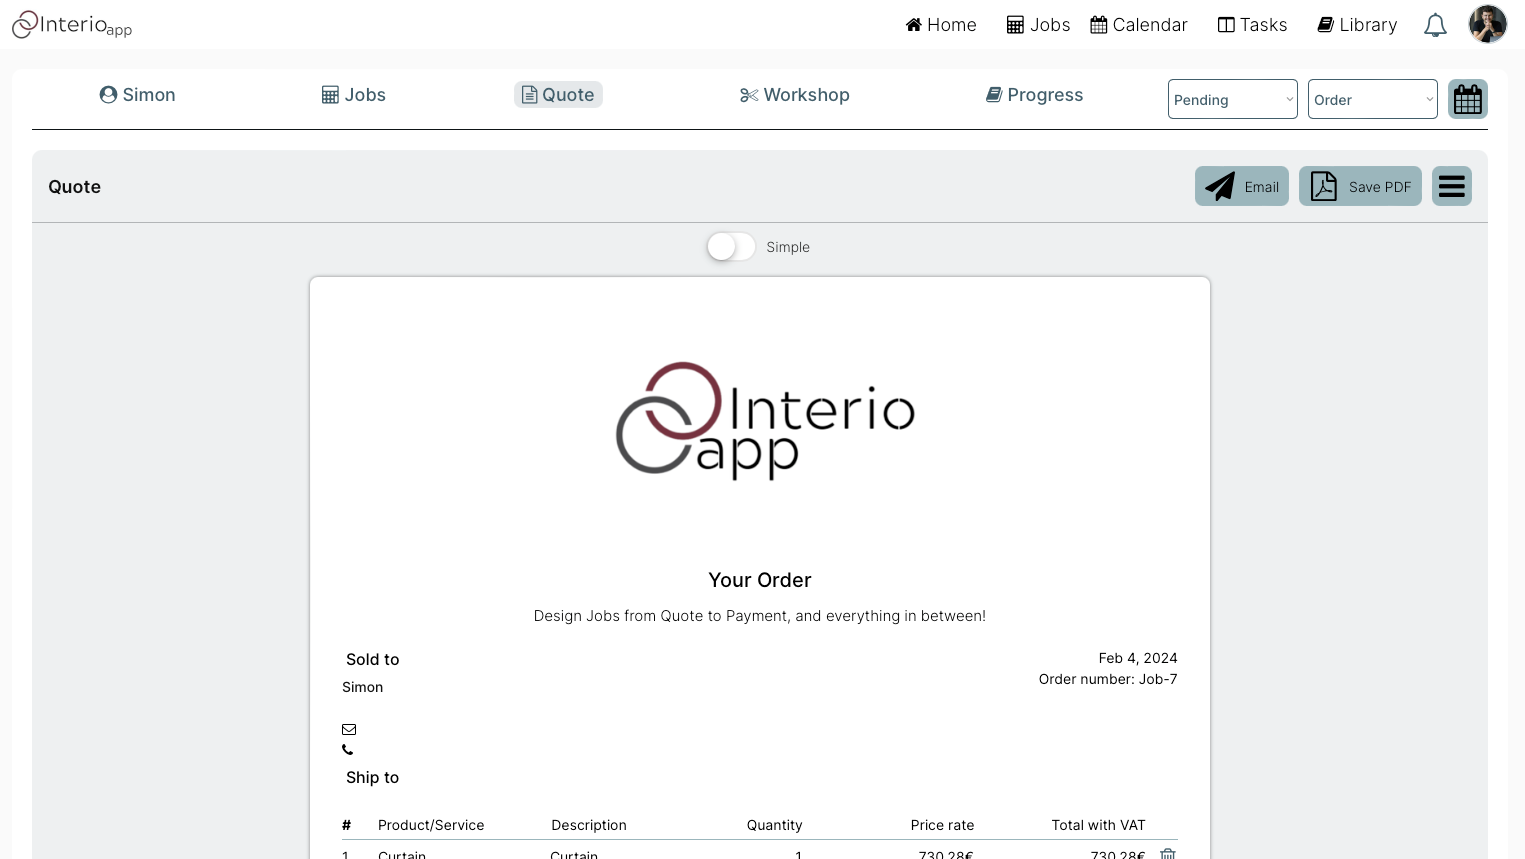Switch to the Jobs tab under Simon
Image resolution: width=1525 pixels, height=859 pixels.
pos(354,95)
